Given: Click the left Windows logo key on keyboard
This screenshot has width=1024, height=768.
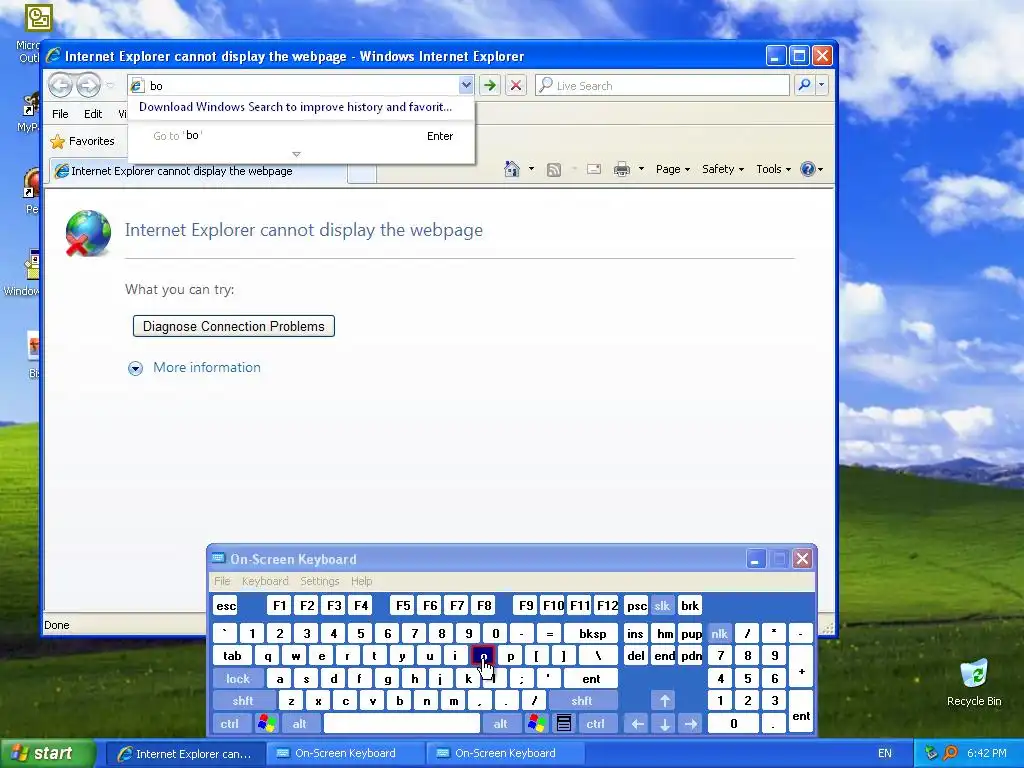Looking at the screenshot, I should pos(266,724).
